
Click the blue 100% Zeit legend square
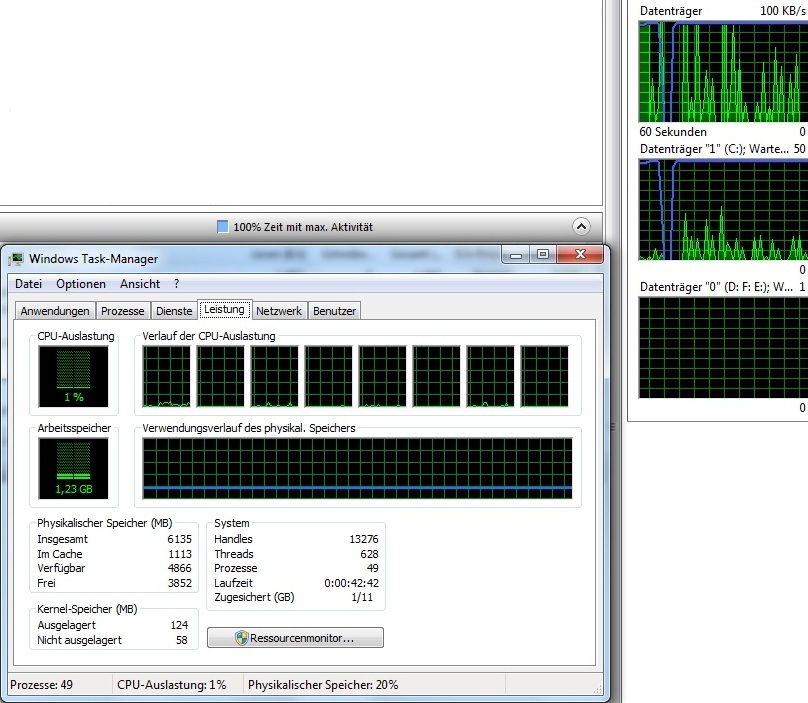pyautogui.click(x=223, y=227)
